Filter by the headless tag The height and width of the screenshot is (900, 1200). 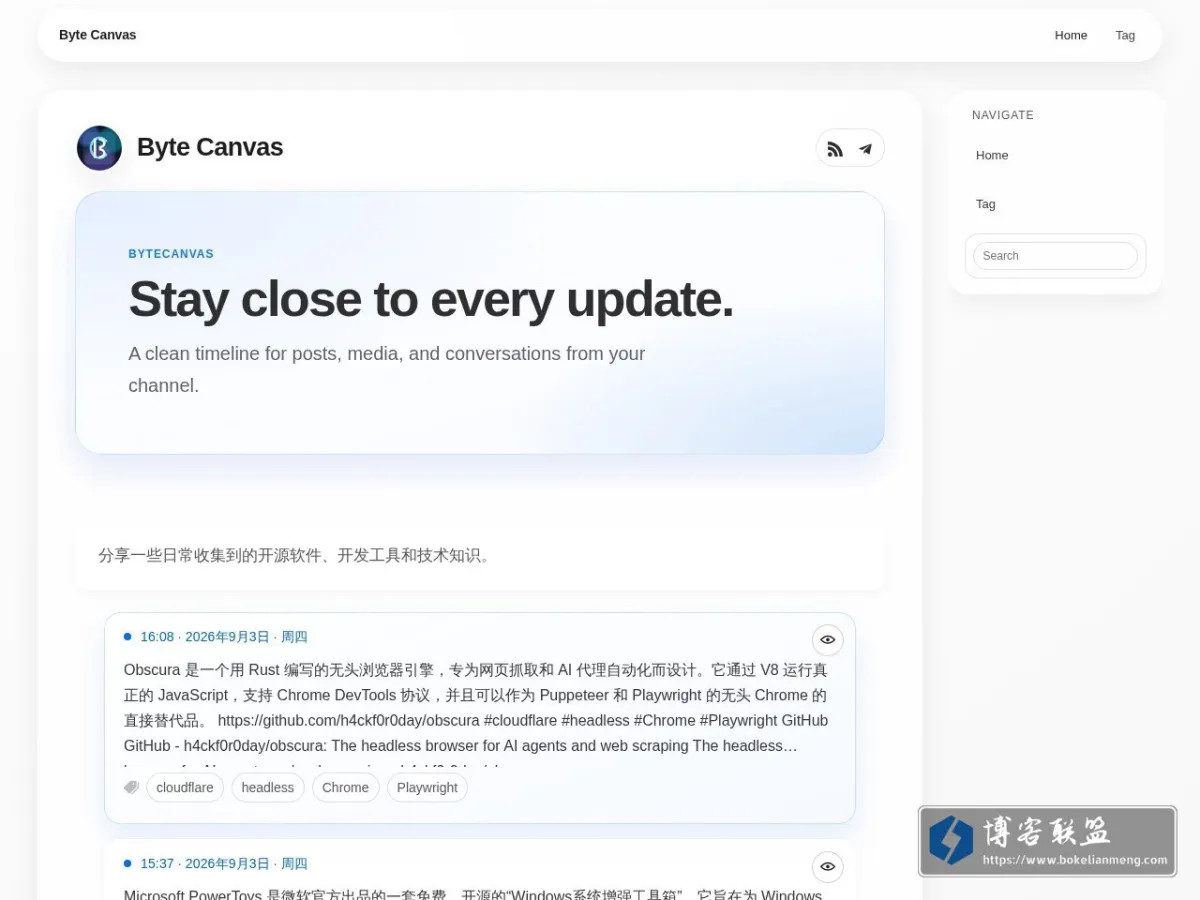pos(268,787)
